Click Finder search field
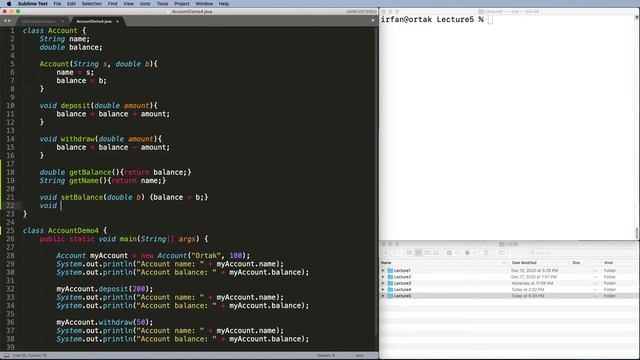Viewport: 640px width, 360px height. click(x=581, y=253)
